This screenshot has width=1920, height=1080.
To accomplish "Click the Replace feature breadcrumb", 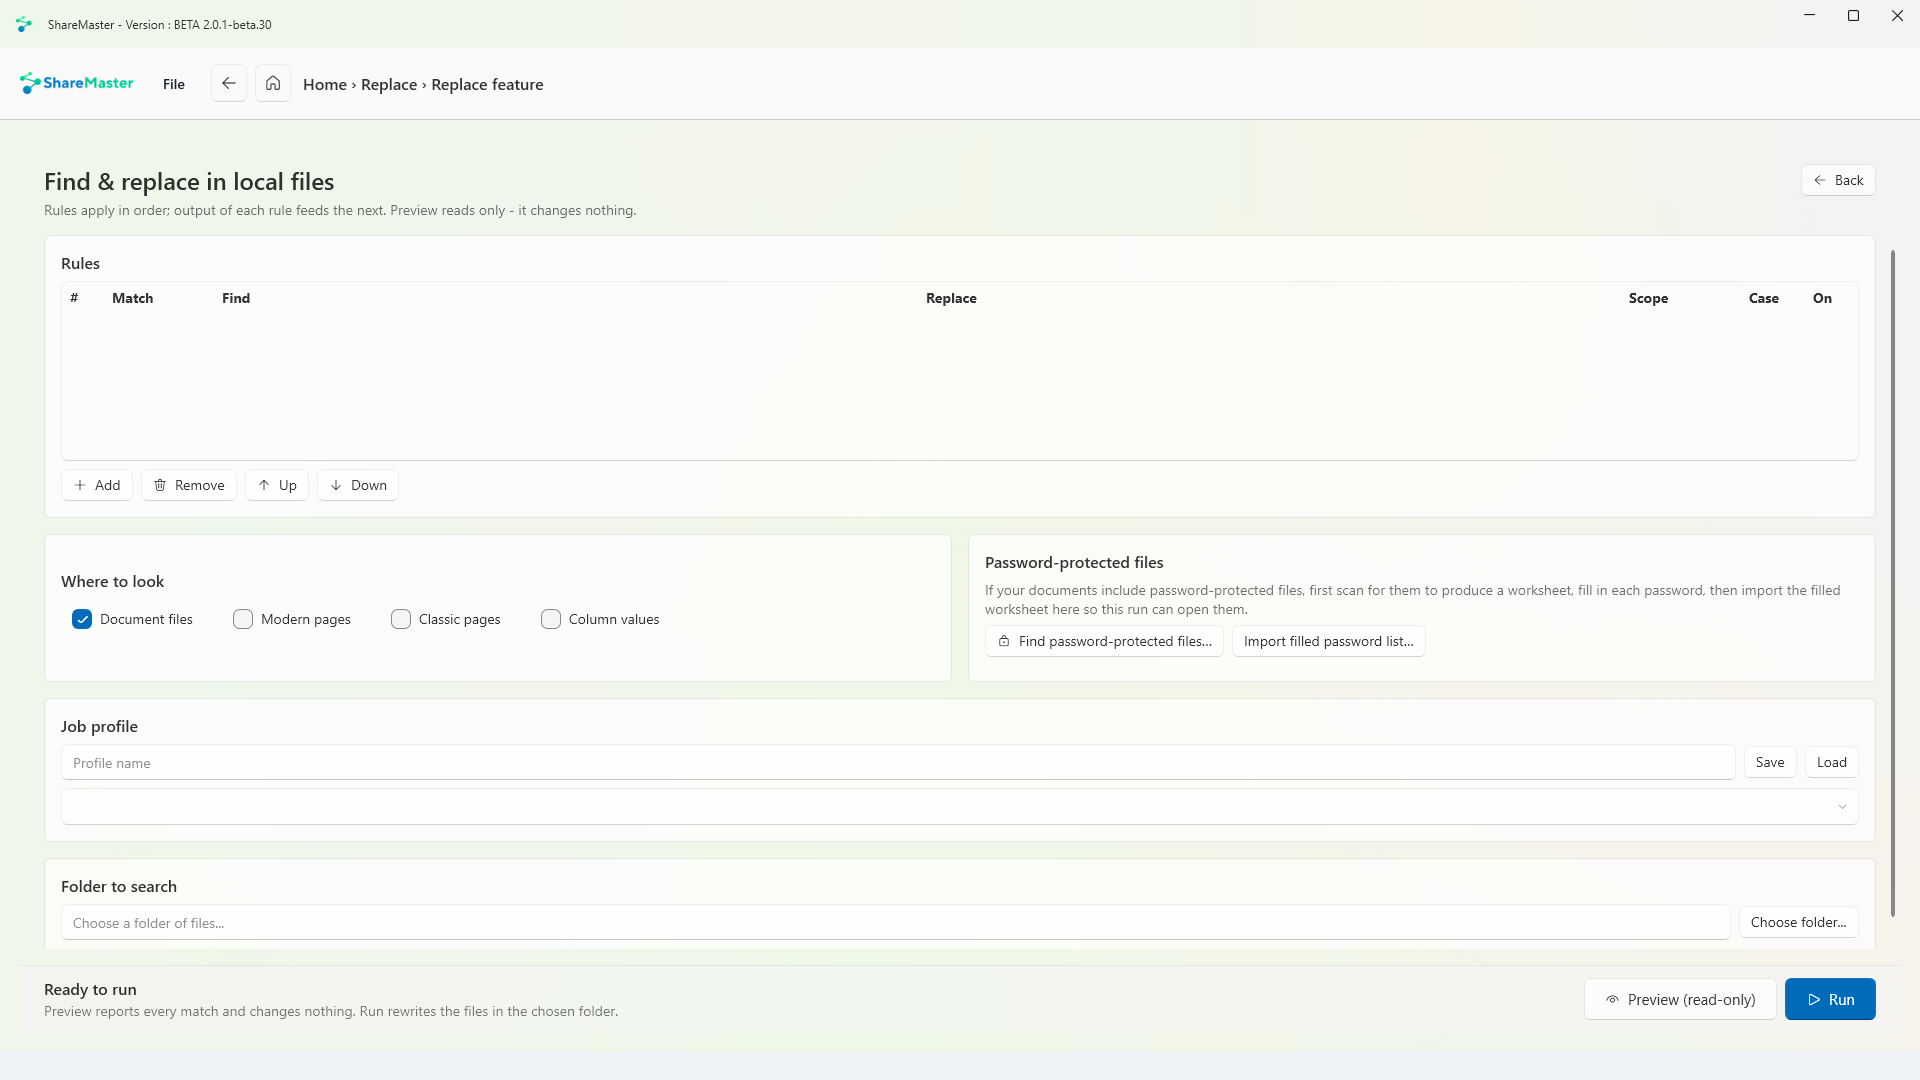I will pos(487,85).
